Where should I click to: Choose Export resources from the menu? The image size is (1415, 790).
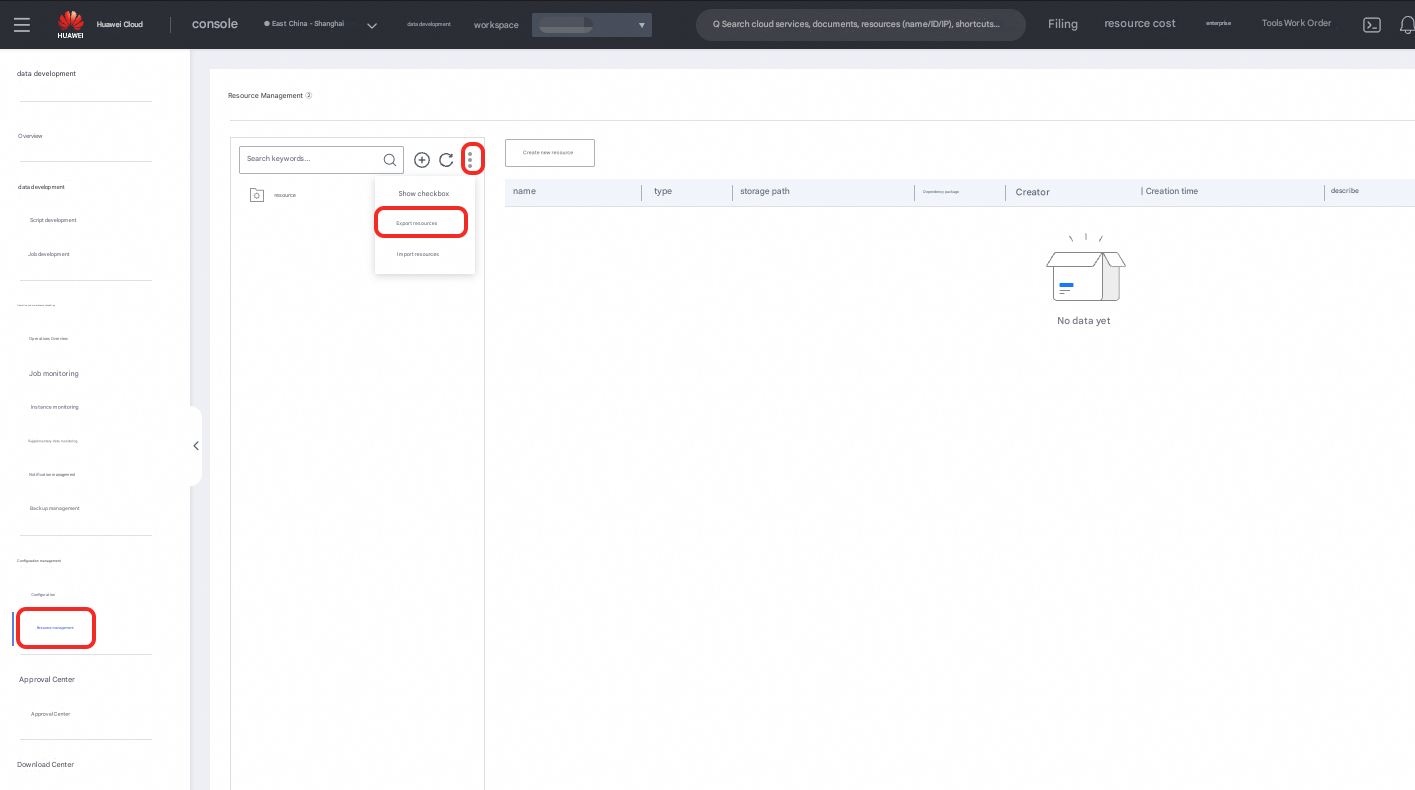click(x=417, y=223)
